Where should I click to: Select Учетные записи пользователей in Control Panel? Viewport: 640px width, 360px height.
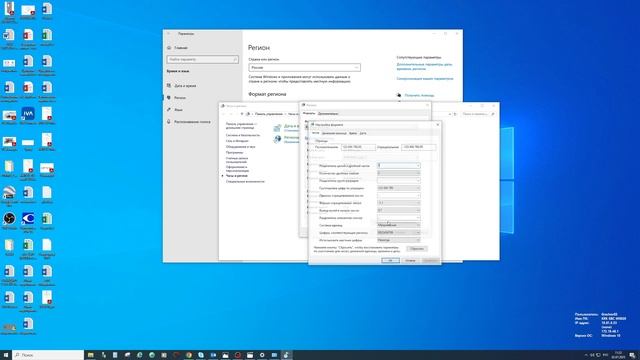point(237,160)
